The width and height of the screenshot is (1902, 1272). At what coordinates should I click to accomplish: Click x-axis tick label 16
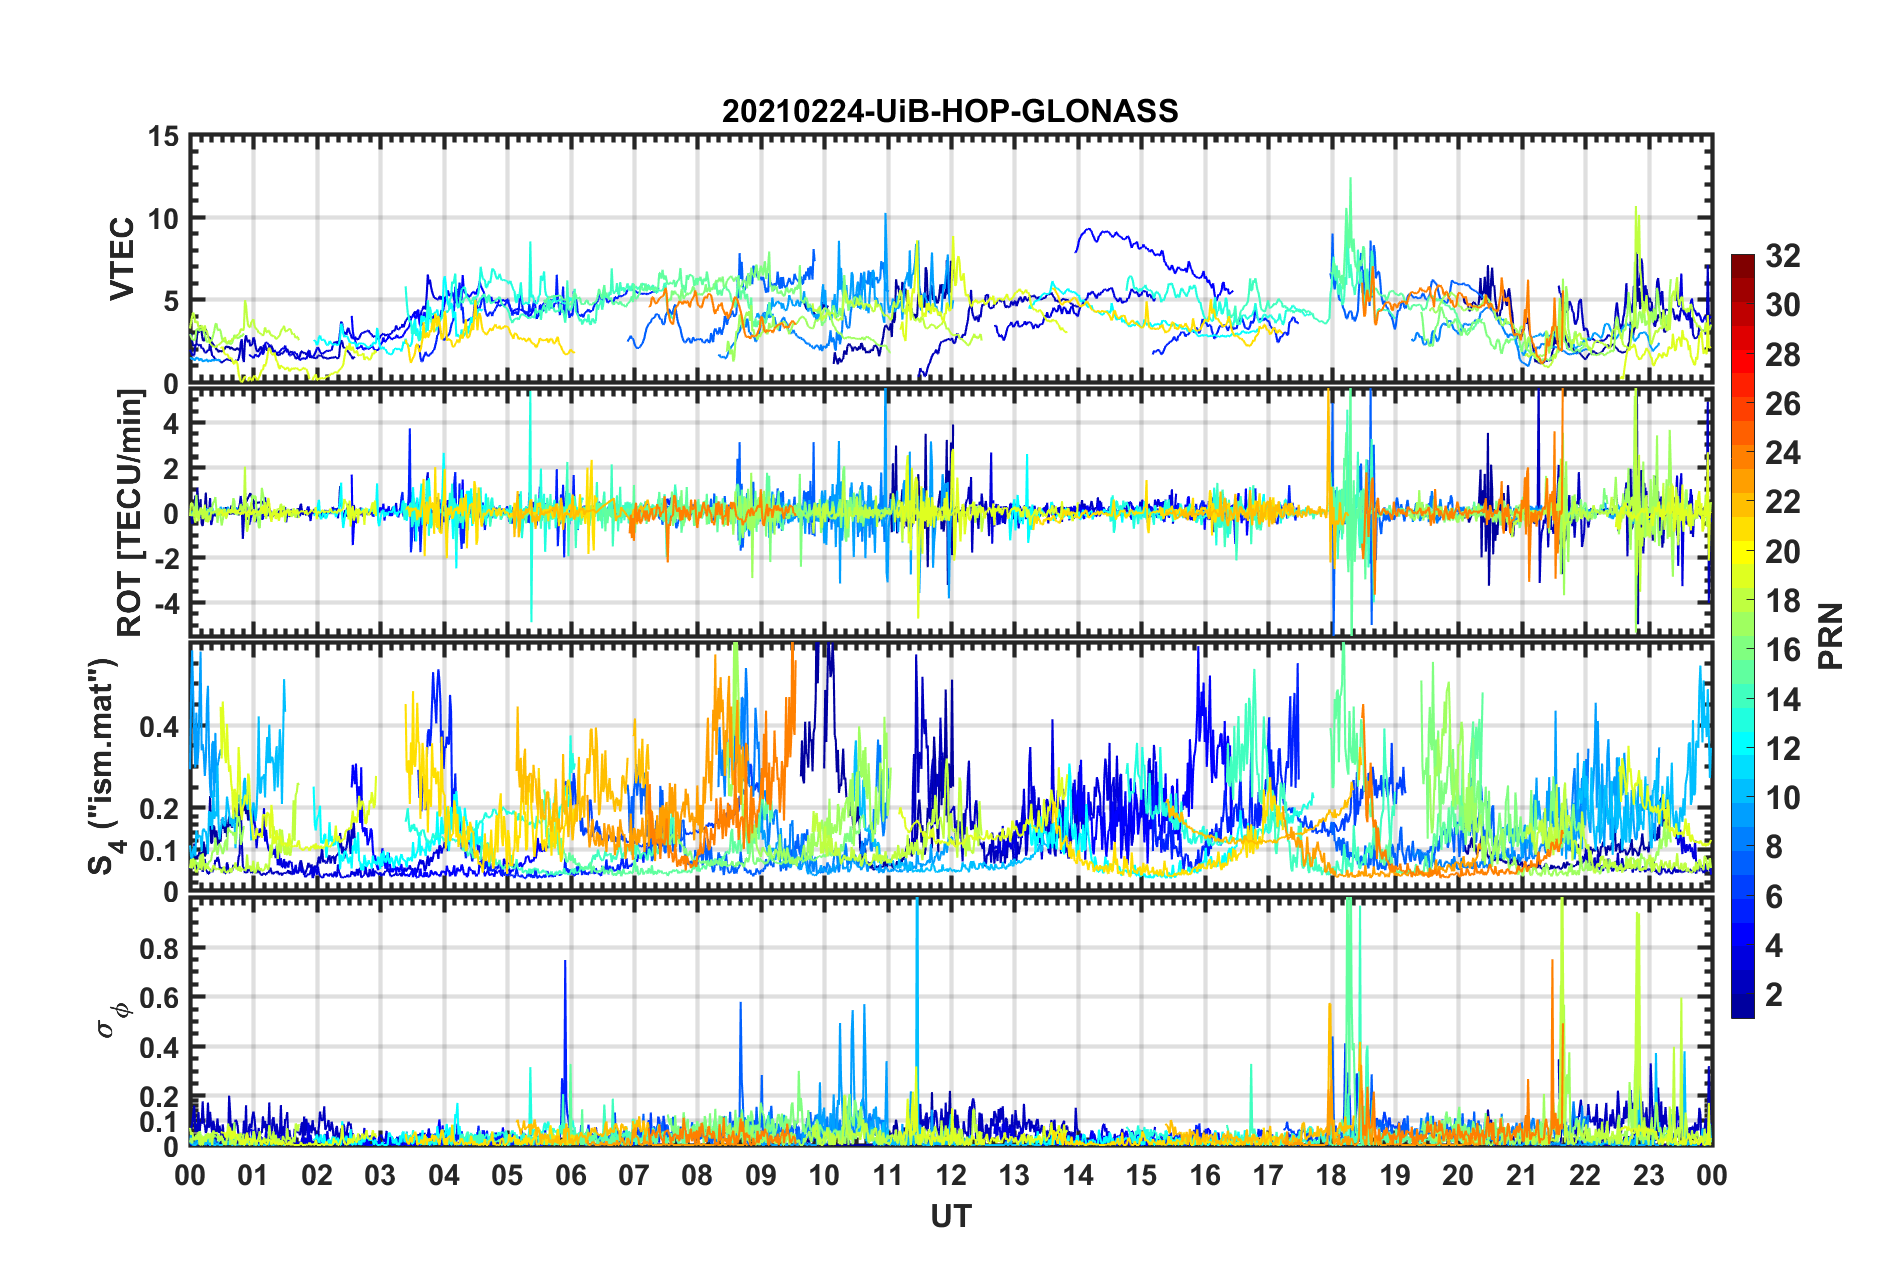[1205, 1174]
